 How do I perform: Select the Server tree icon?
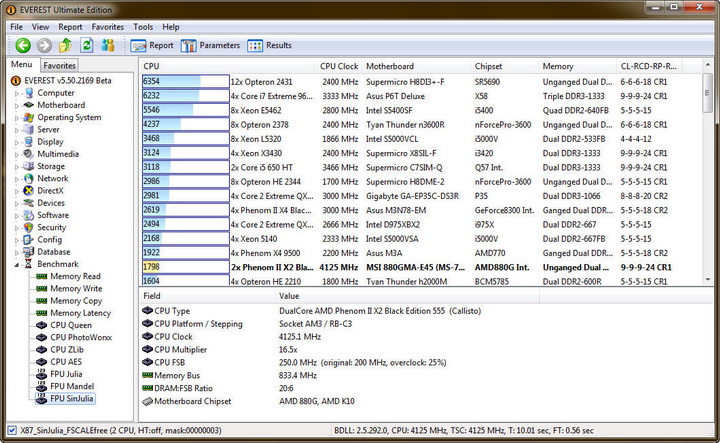point(29,129)
